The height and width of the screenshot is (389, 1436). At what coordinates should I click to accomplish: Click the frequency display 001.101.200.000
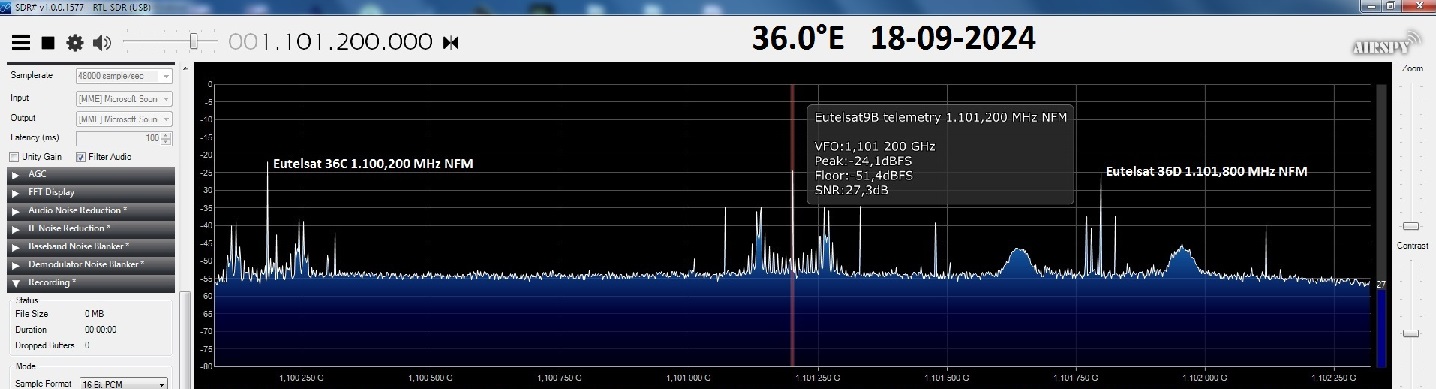pyautogui.click(x=331, y=43)
